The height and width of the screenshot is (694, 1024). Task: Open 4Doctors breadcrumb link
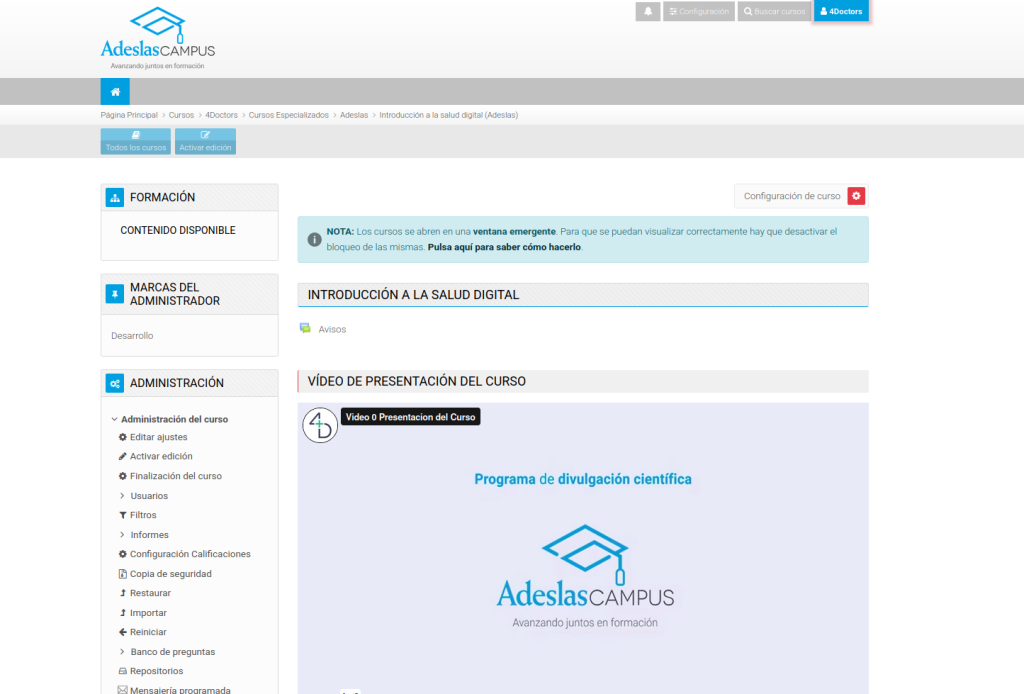tap(221, 115)
